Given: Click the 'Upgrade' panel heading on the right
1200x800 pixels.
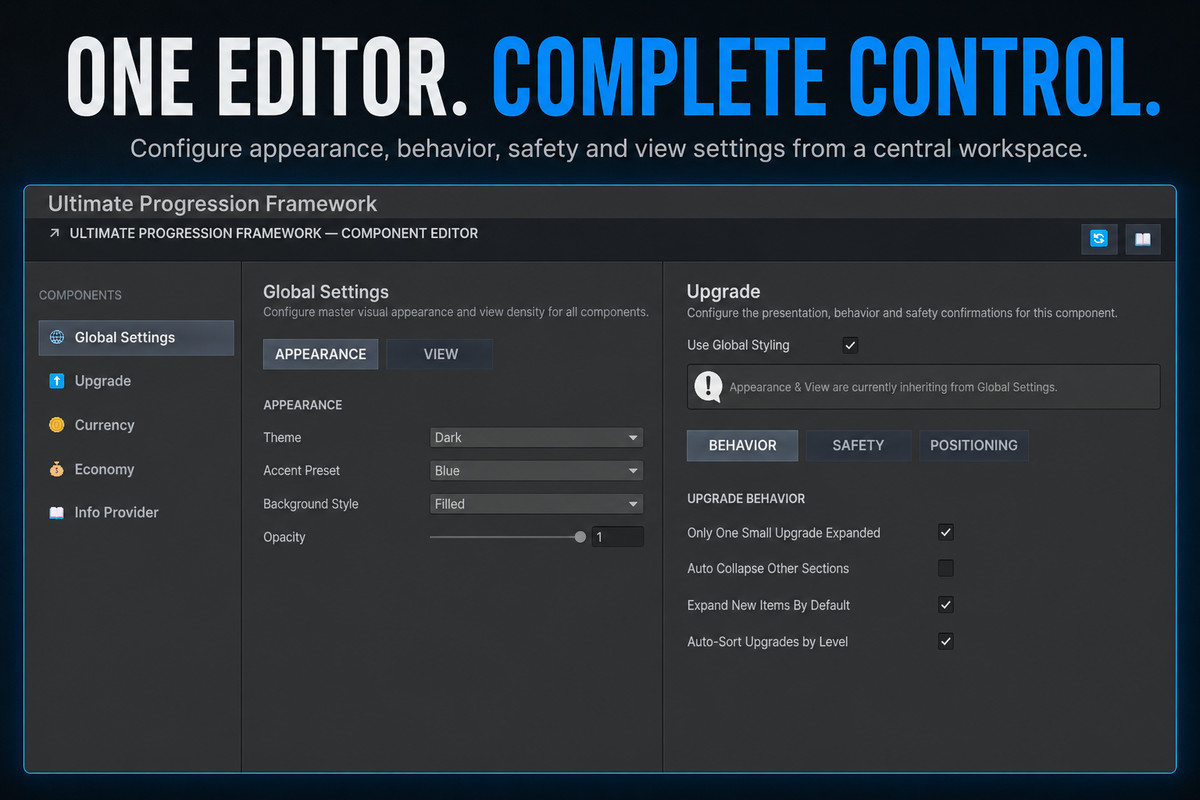Looking at the screenshot, I should [724, 292].
